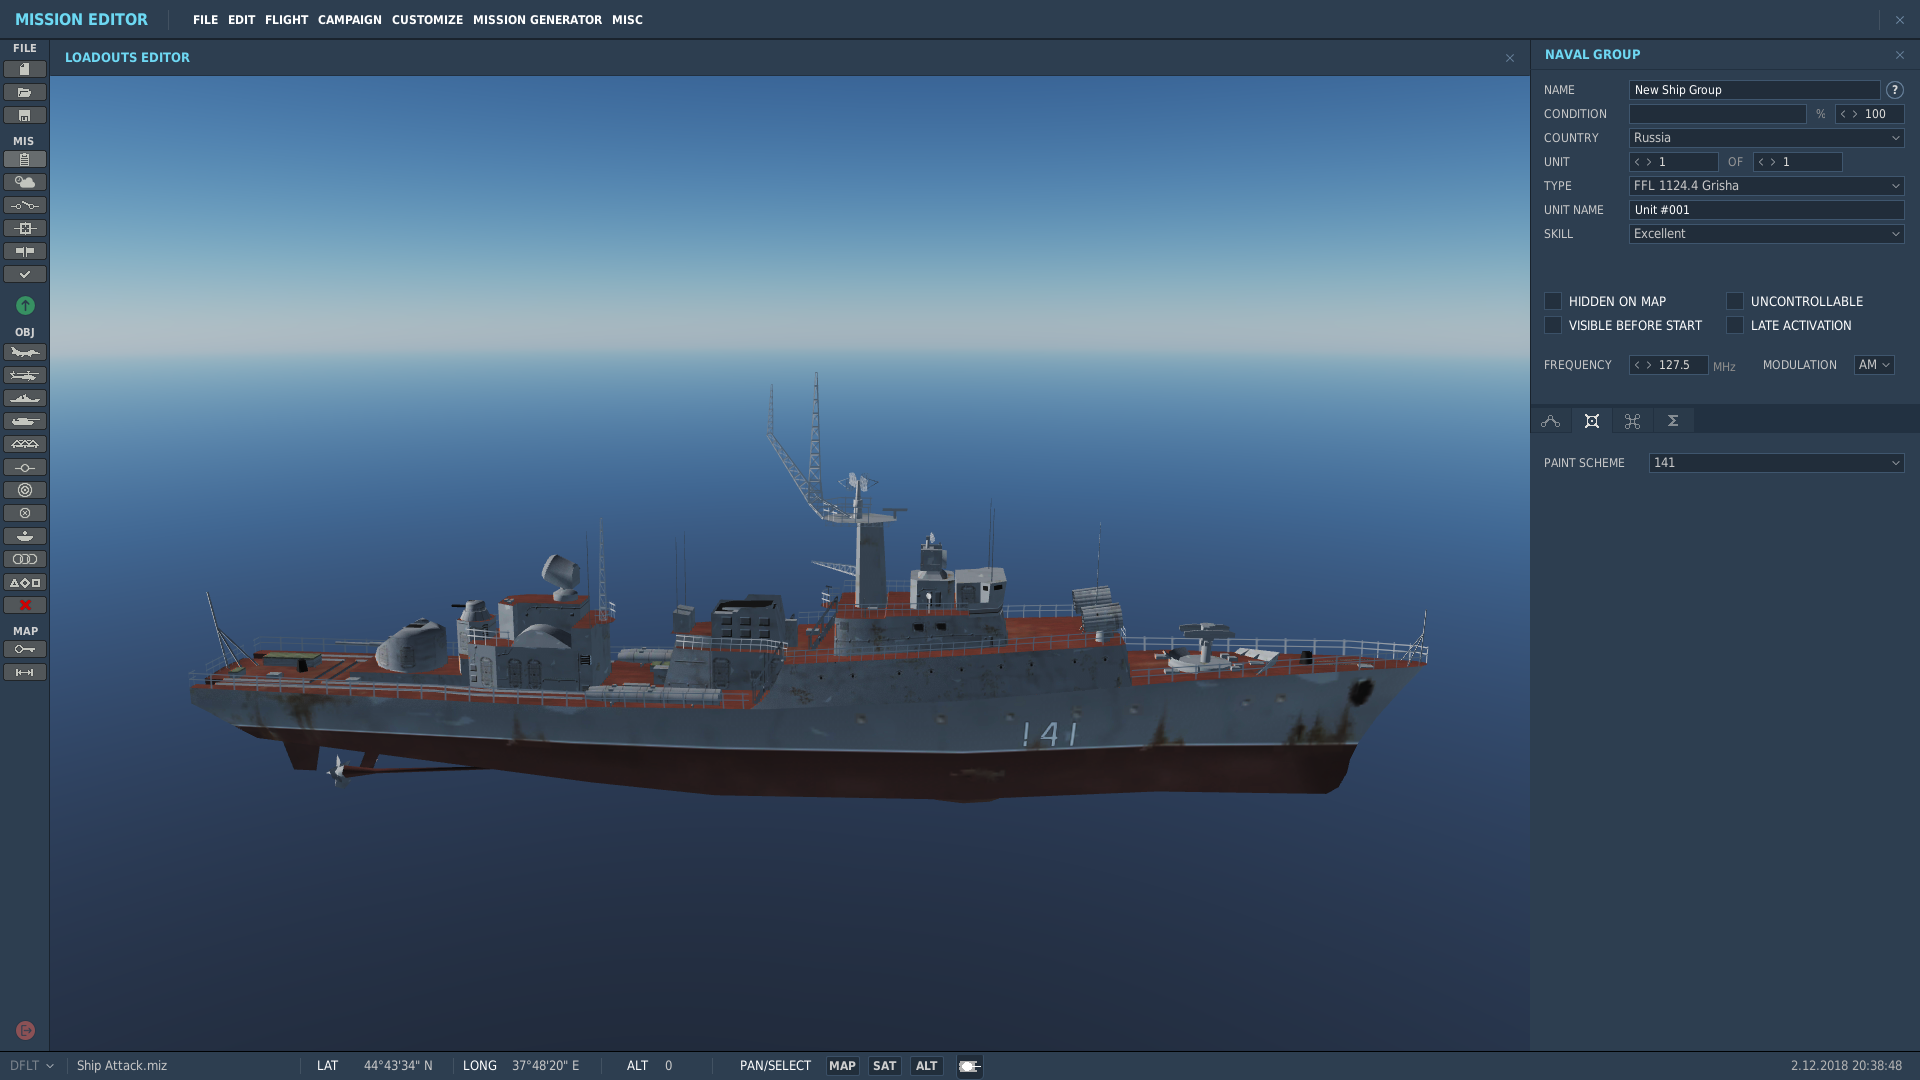Enable the Hidden on Map checkbox

pos(1553,301)
